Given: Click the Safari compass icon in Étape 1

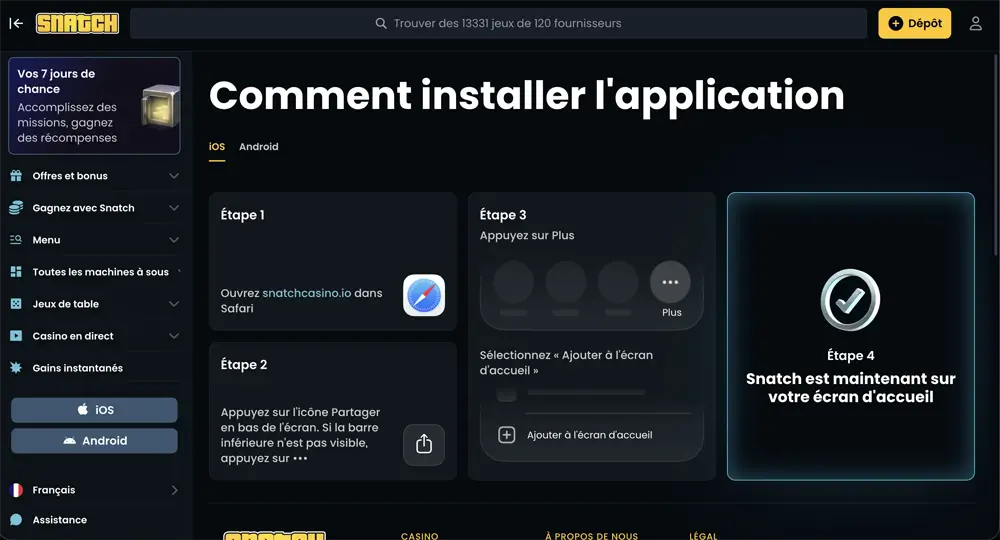Looking at the screenshot, I should point(424,295).
